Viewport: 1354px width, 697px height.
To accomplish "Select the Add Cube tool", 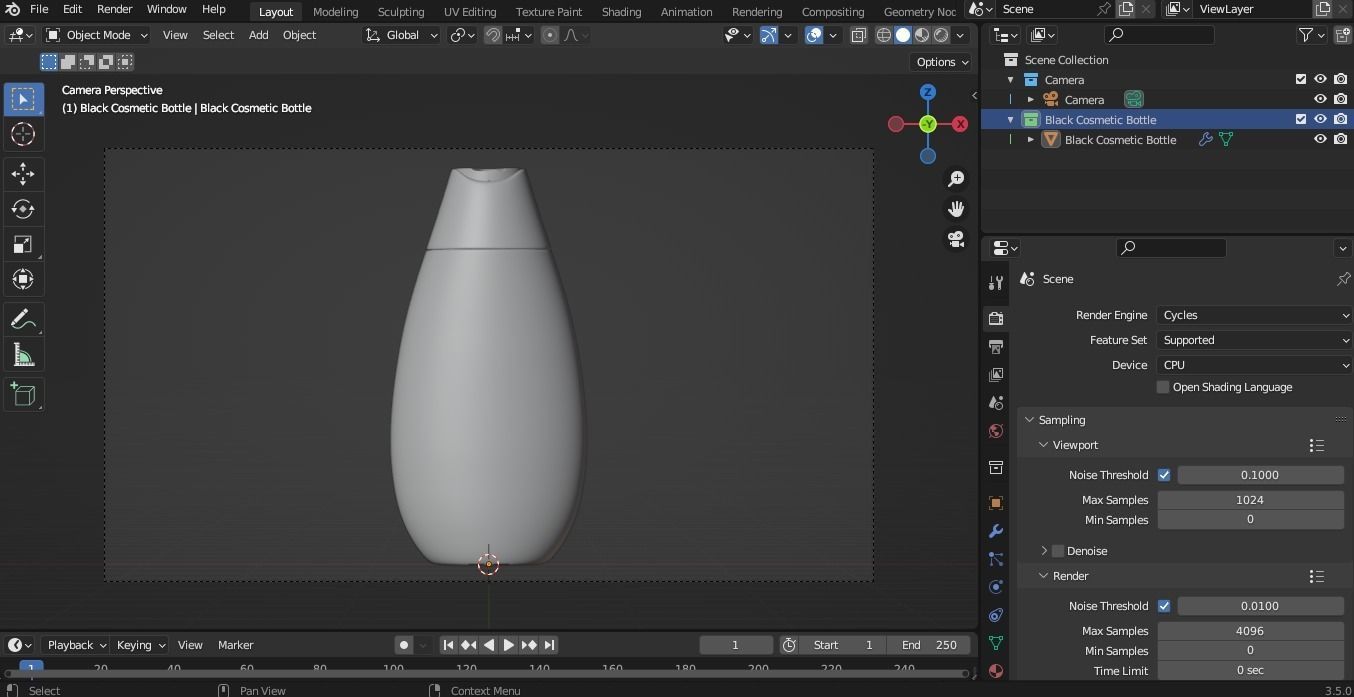I will [x=23, y=395].
